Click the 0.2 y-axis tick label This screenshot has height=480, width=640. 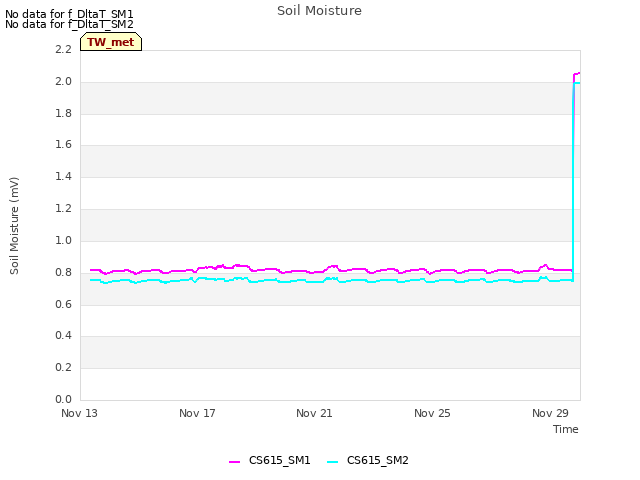point(64,367)
